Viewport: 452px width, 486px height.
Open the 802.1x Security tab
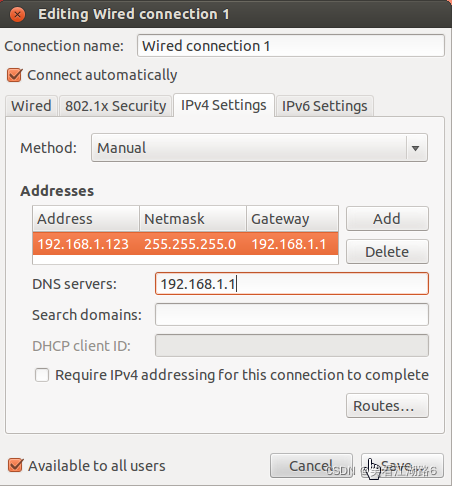click(x=115, y=106)
